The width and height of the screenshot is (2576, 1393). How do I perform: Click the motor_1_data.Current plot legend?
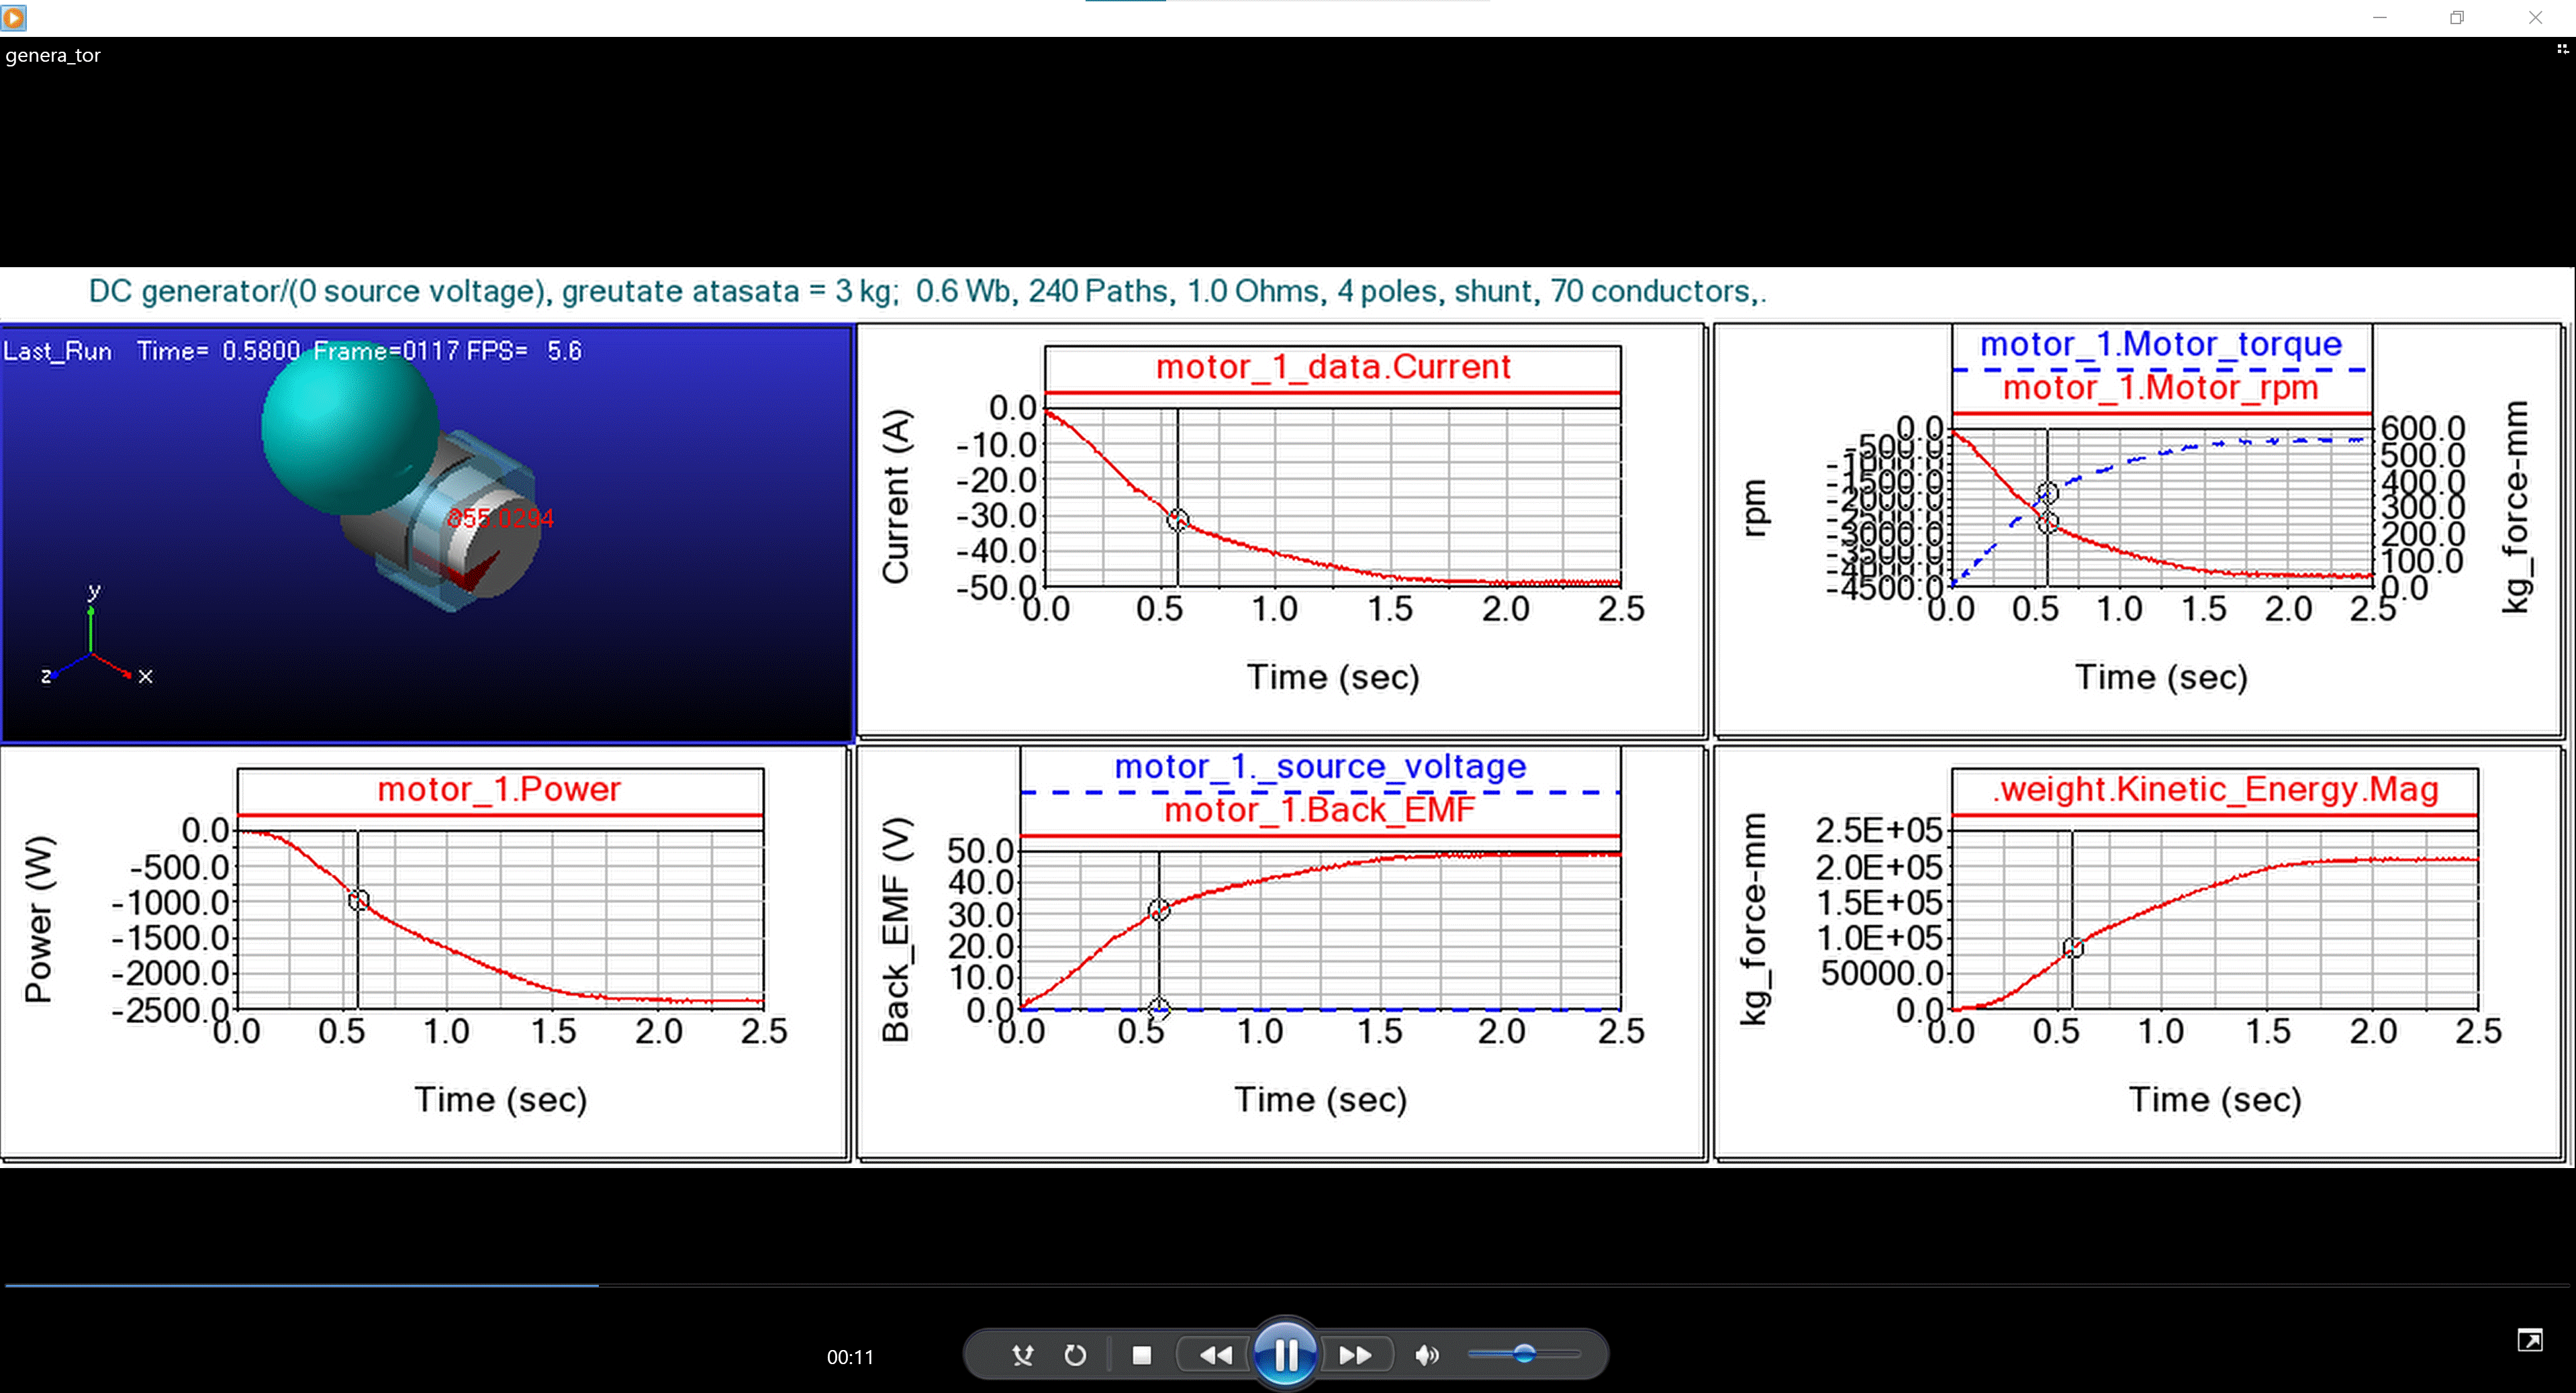[x=1332, y=367]
